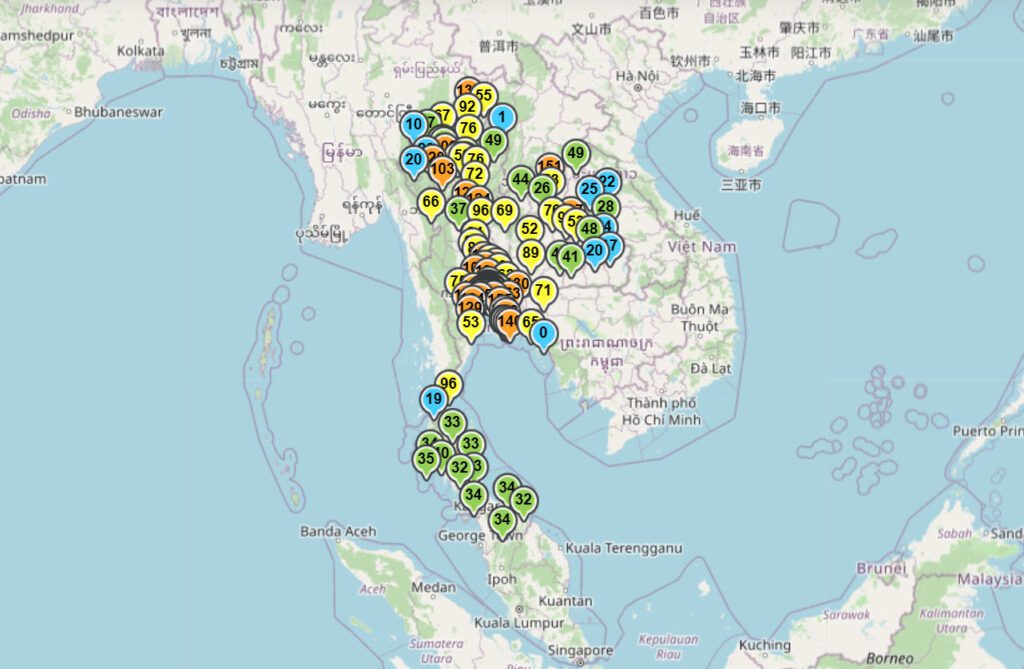
Task: Click the yellow marker showing 69
Action: point(504,211)
